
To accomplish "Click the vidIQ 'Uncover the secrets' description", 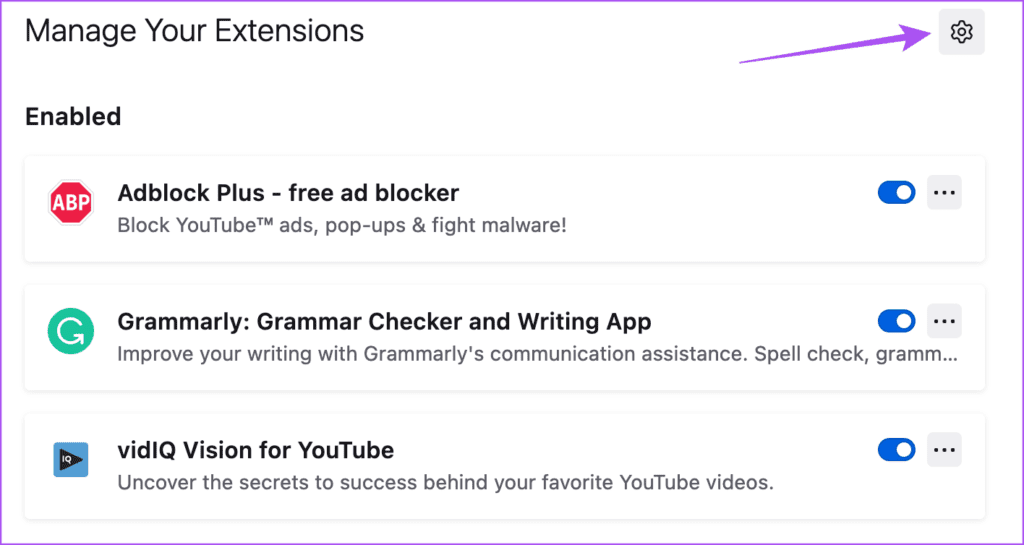I will [446, 482].
